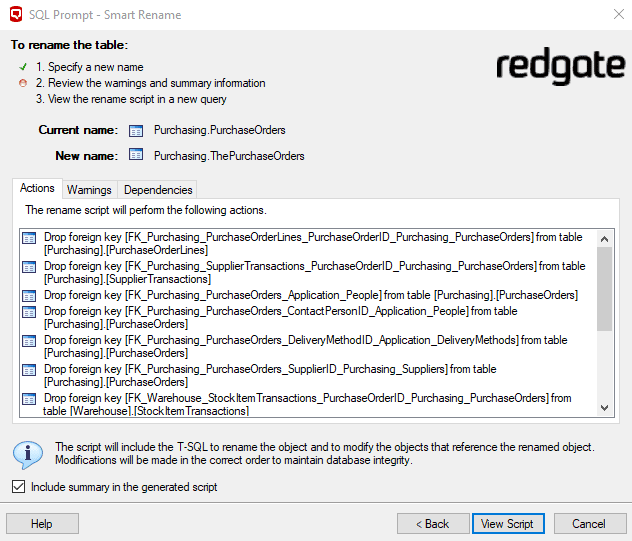Click the blue information bubble icon

tap(28, 454)
